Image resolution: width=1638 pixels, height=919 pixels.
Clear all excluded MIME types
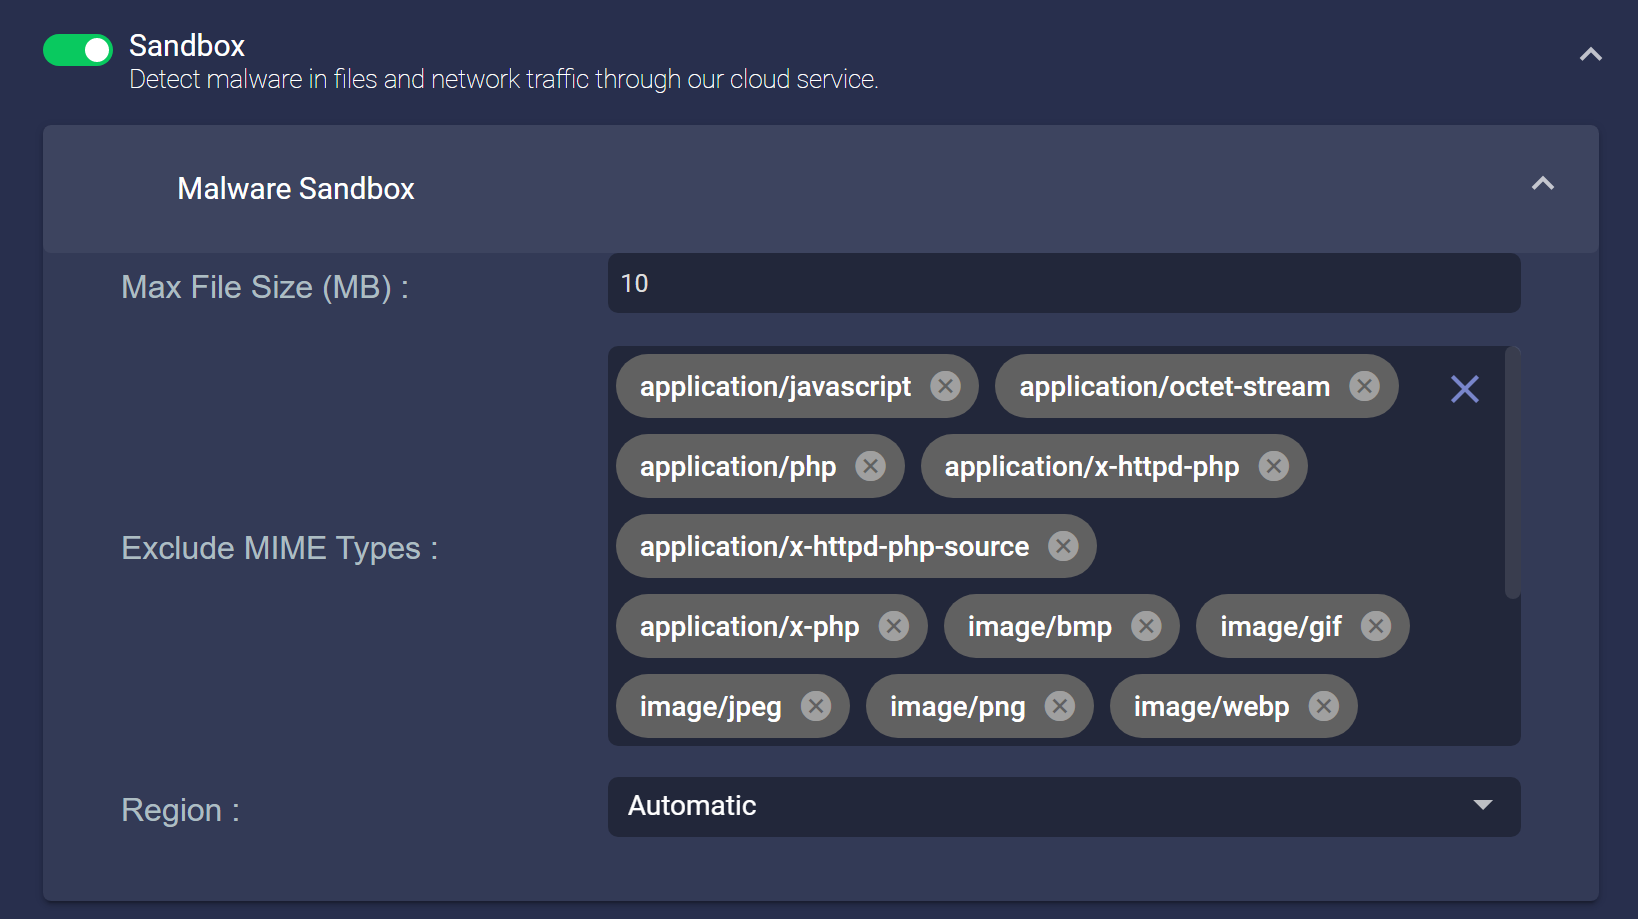1464,389
